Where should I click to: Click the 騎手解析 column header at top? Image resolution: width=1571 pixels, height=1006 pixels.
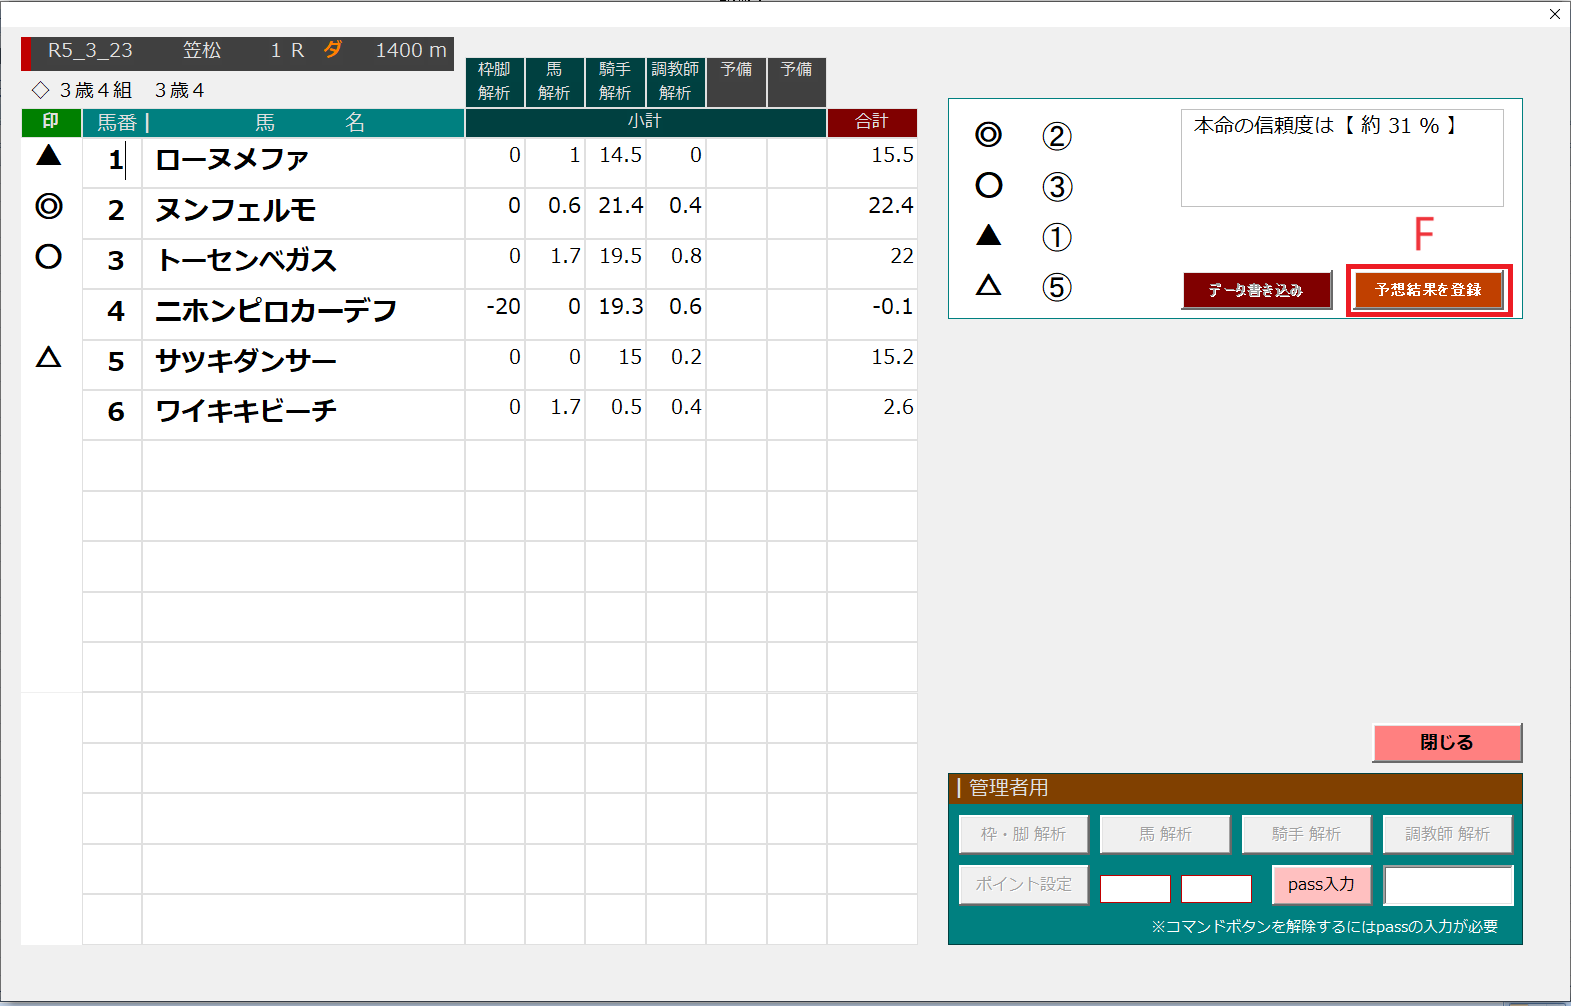pos(615,81)
